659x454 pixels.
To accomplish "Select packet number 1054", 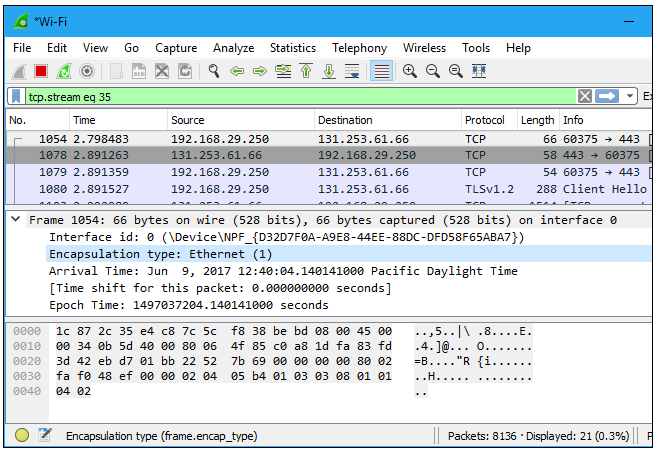I will [329, 139].
